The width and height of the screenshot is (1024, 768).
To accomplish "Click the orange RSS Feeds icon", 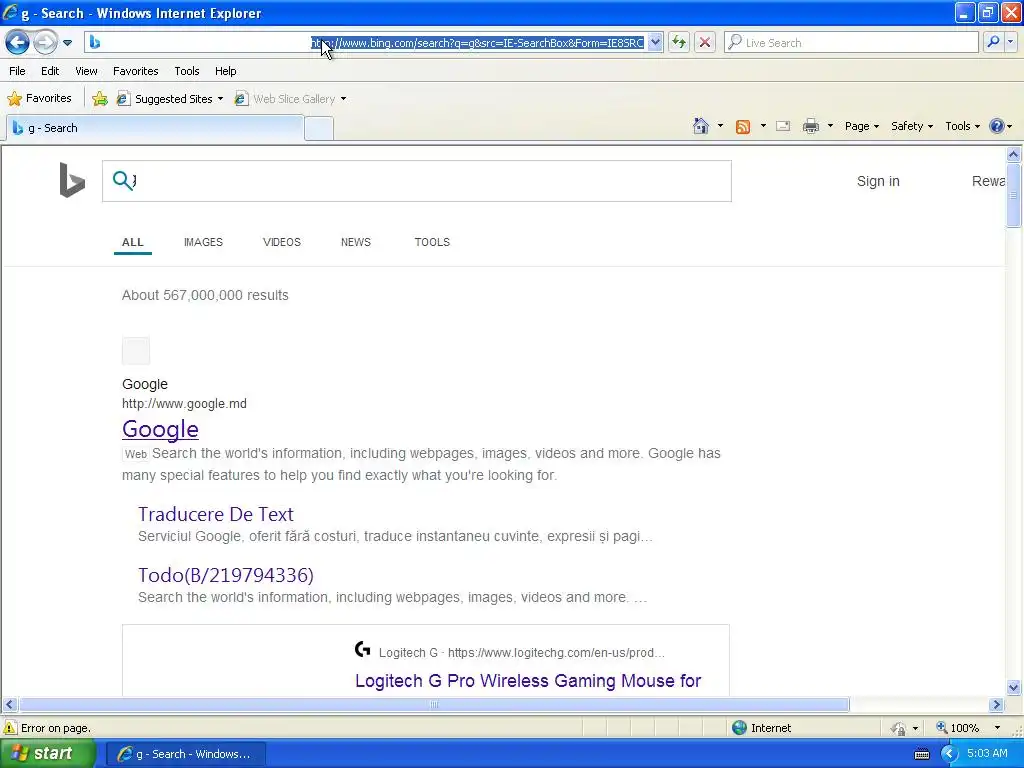I will click(x=743, y=127).
